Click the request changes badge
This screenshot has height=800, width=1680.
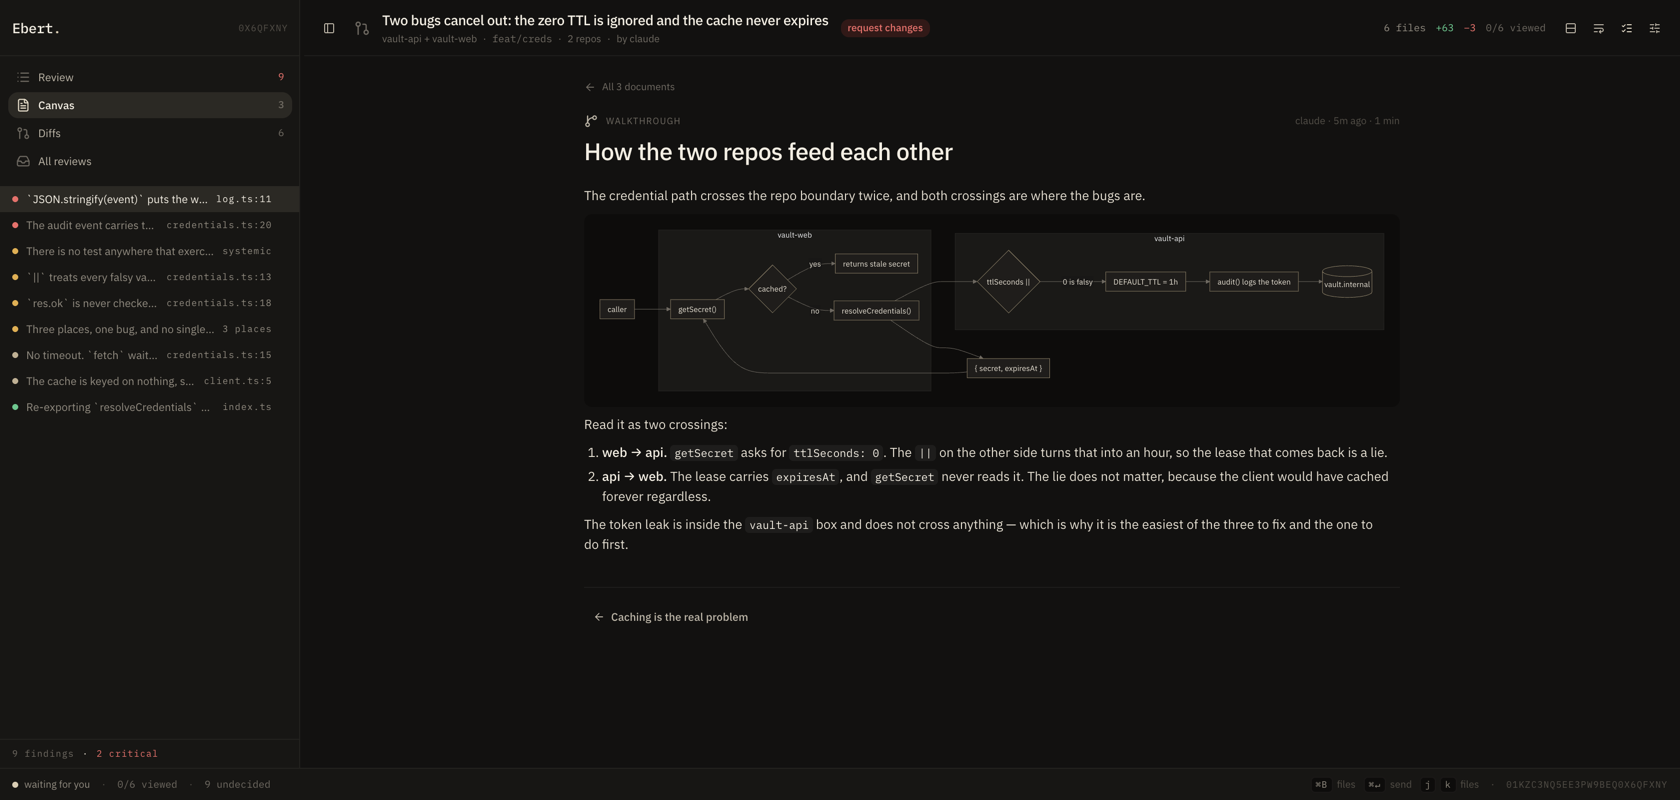(x=885, y=28)
